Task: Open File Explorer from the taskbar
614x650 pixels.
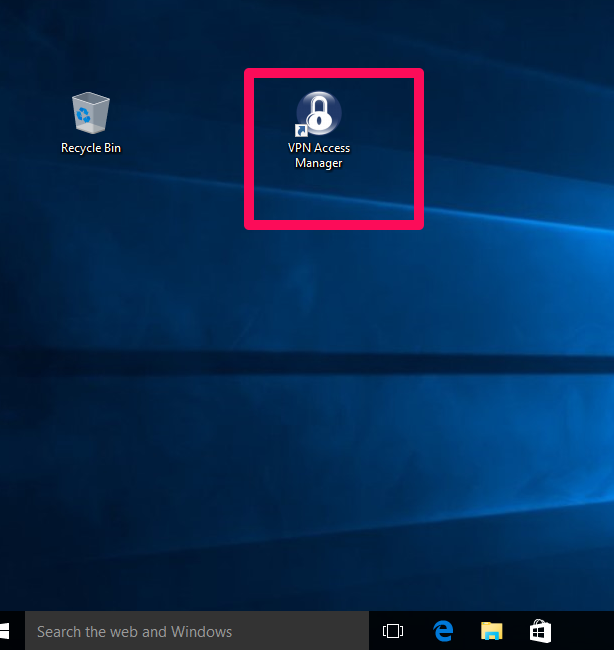Action: [492, 631]
